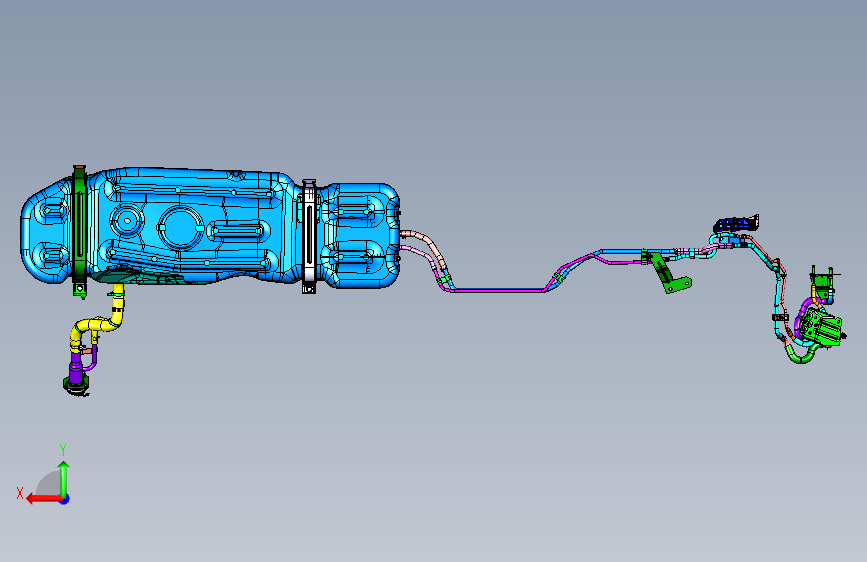This screenshot has height=562, width=867.
Task: Click the red X axis arrow of triad
Action: click(x=43, y=499)
